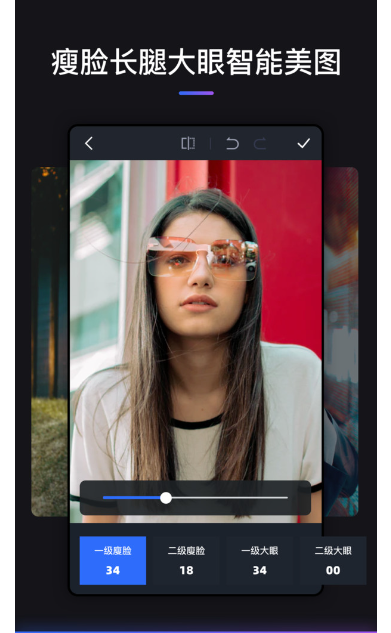
Task: Undo the last edit with the undo arrow
Action: click(232, 143)
